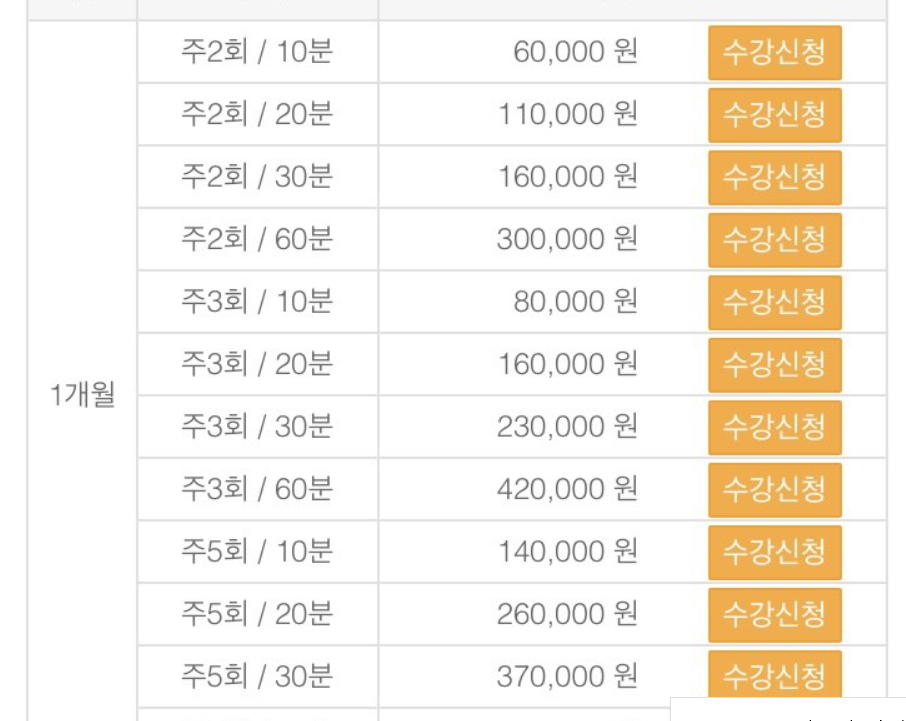The width and height of the screenshot is (906, 721).
Task: Register for the 주3회 / 60분 plan
Action: click(775, 490)
